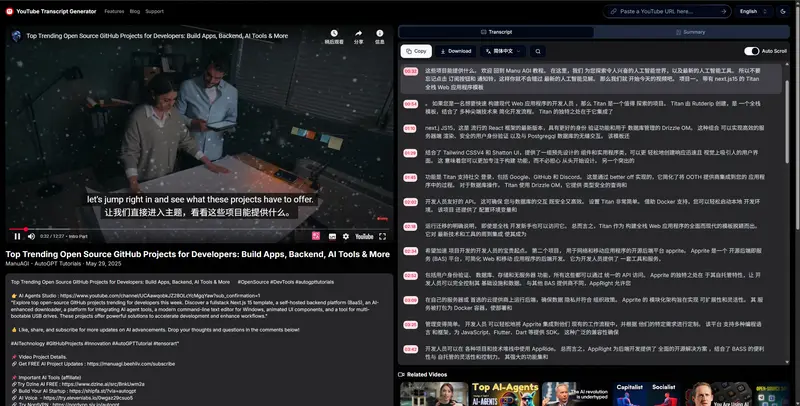Switch to the Summary tab

[x=691, y=32]
